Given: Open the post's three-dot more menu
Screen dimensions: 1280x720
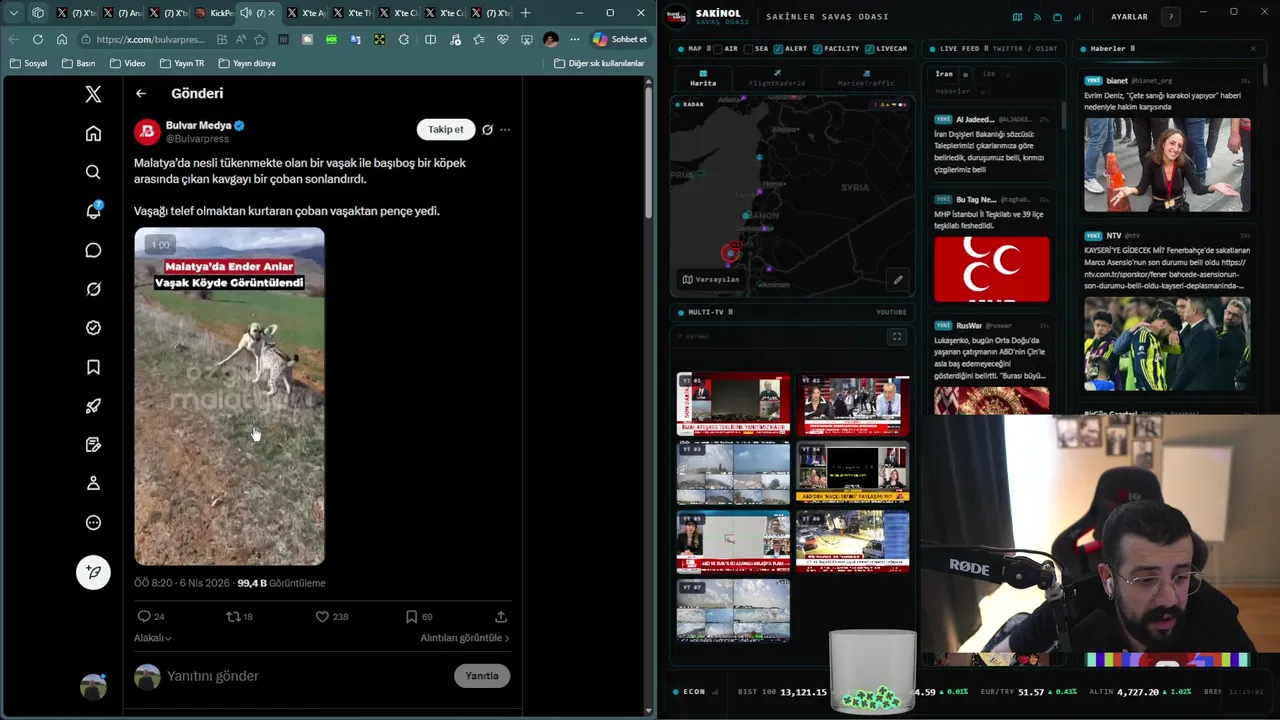Looking at the screenshot, I should [x=505, y=129].
